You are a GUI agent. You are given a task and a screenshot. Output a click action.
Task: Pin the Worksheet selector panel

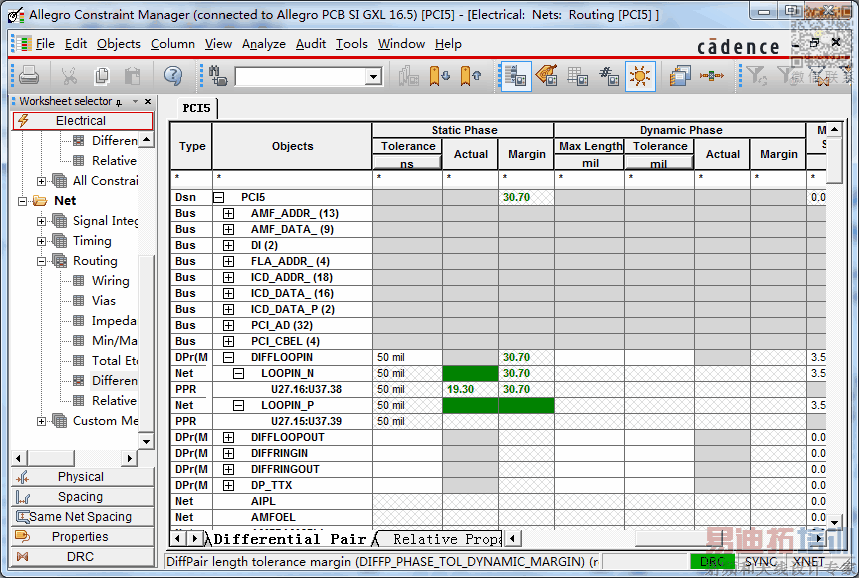point(119,102)
